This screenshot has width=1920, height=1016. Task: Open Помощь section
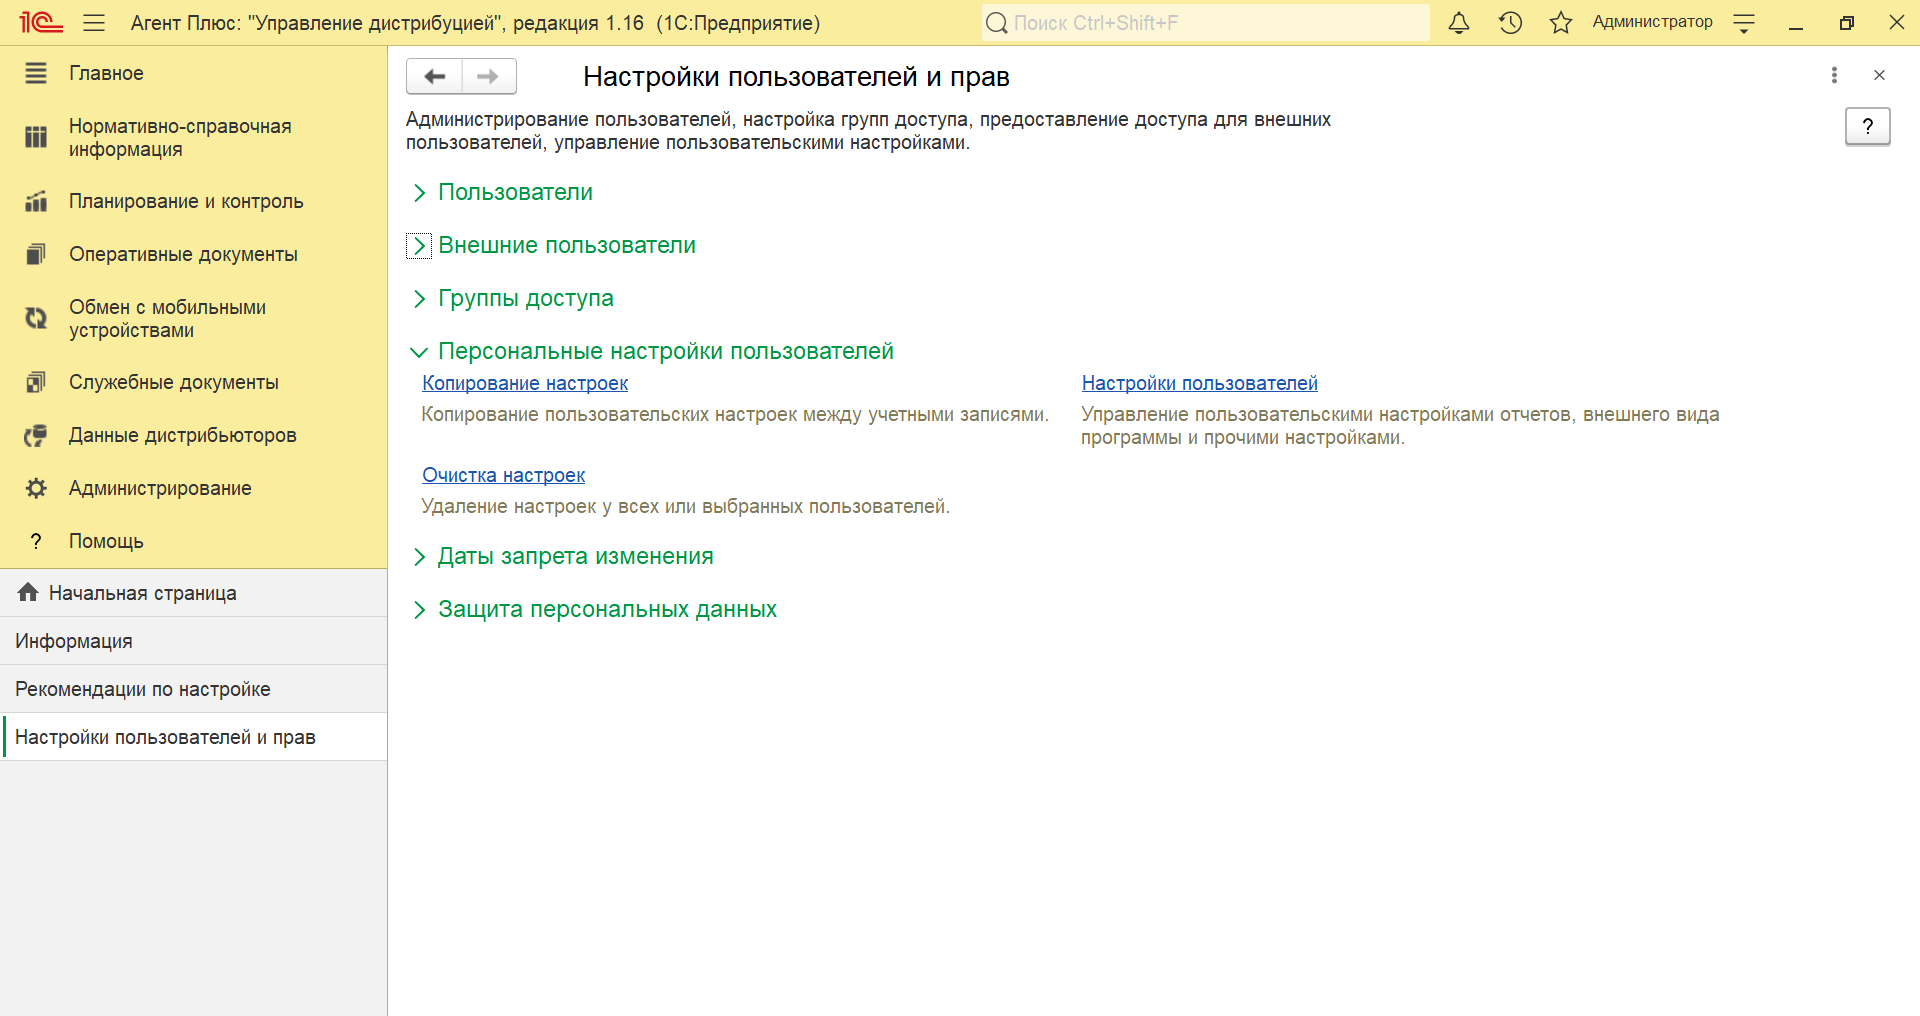pyautogui.click(x=194, y=541)
